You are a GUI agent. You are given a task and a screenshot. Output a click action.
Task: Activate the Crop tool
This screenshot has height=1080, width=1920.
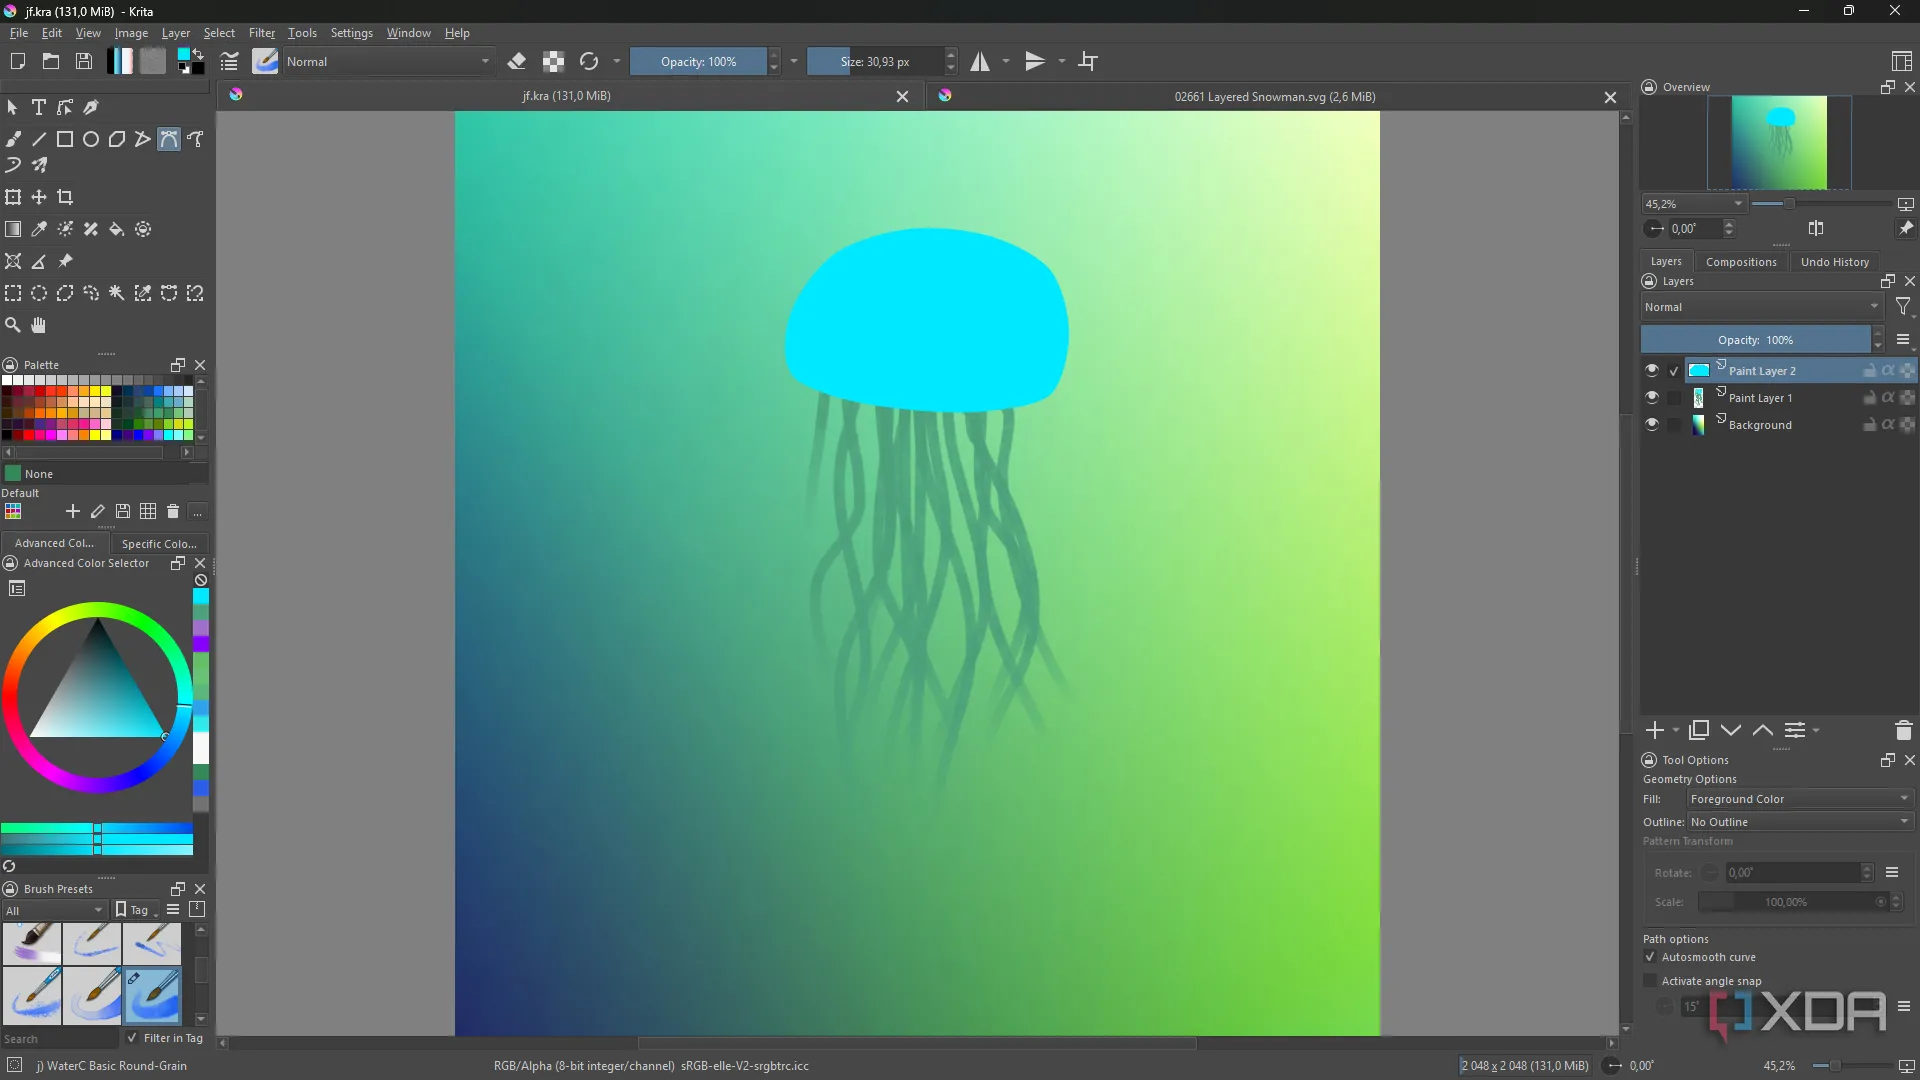(x=65, y=197)
